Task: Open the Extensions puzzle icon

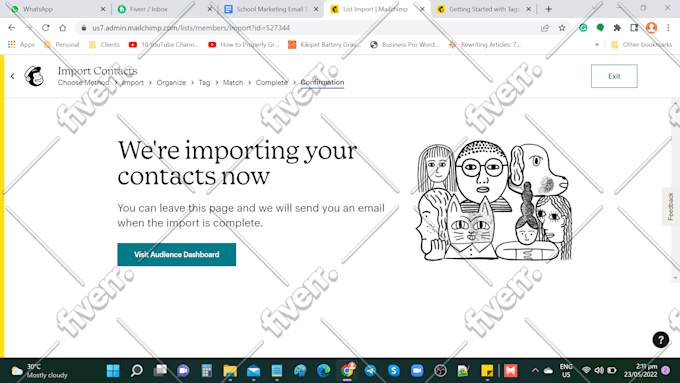Action: tap(617, 28)
